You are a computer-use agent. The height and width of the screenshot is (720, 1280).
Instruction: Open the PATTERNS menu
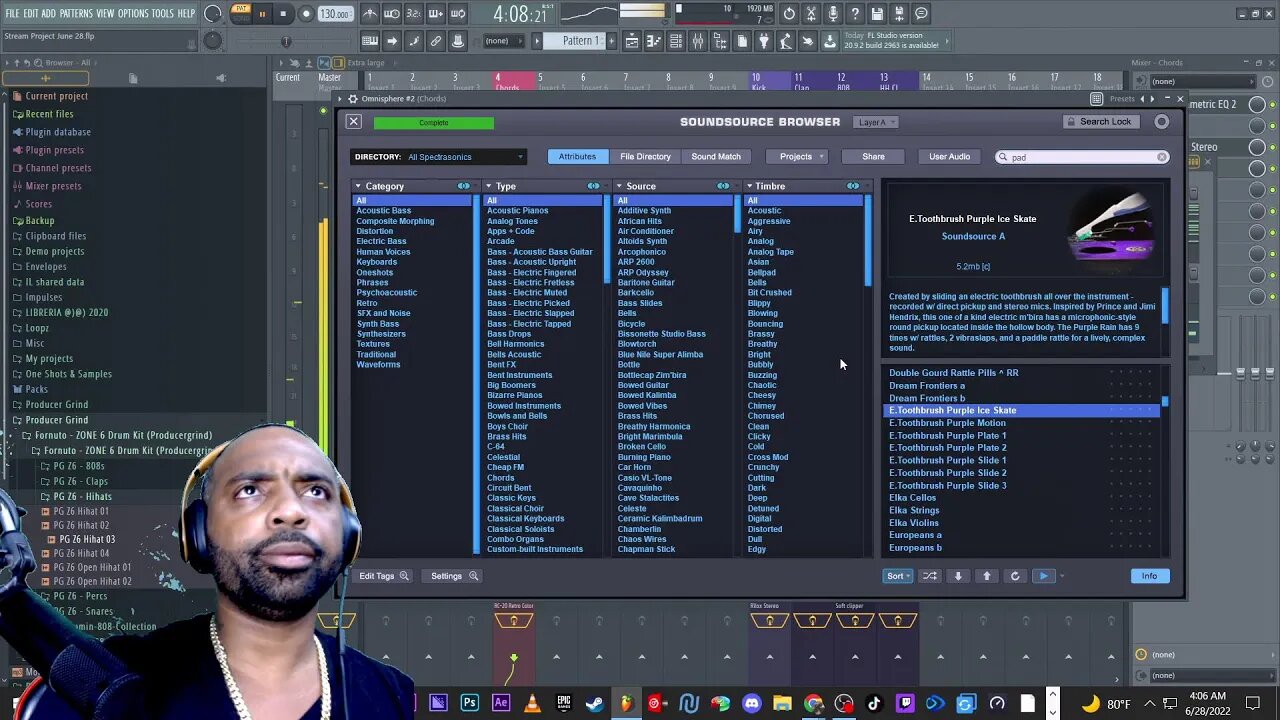pyautogui.click(x=76, y=14)
